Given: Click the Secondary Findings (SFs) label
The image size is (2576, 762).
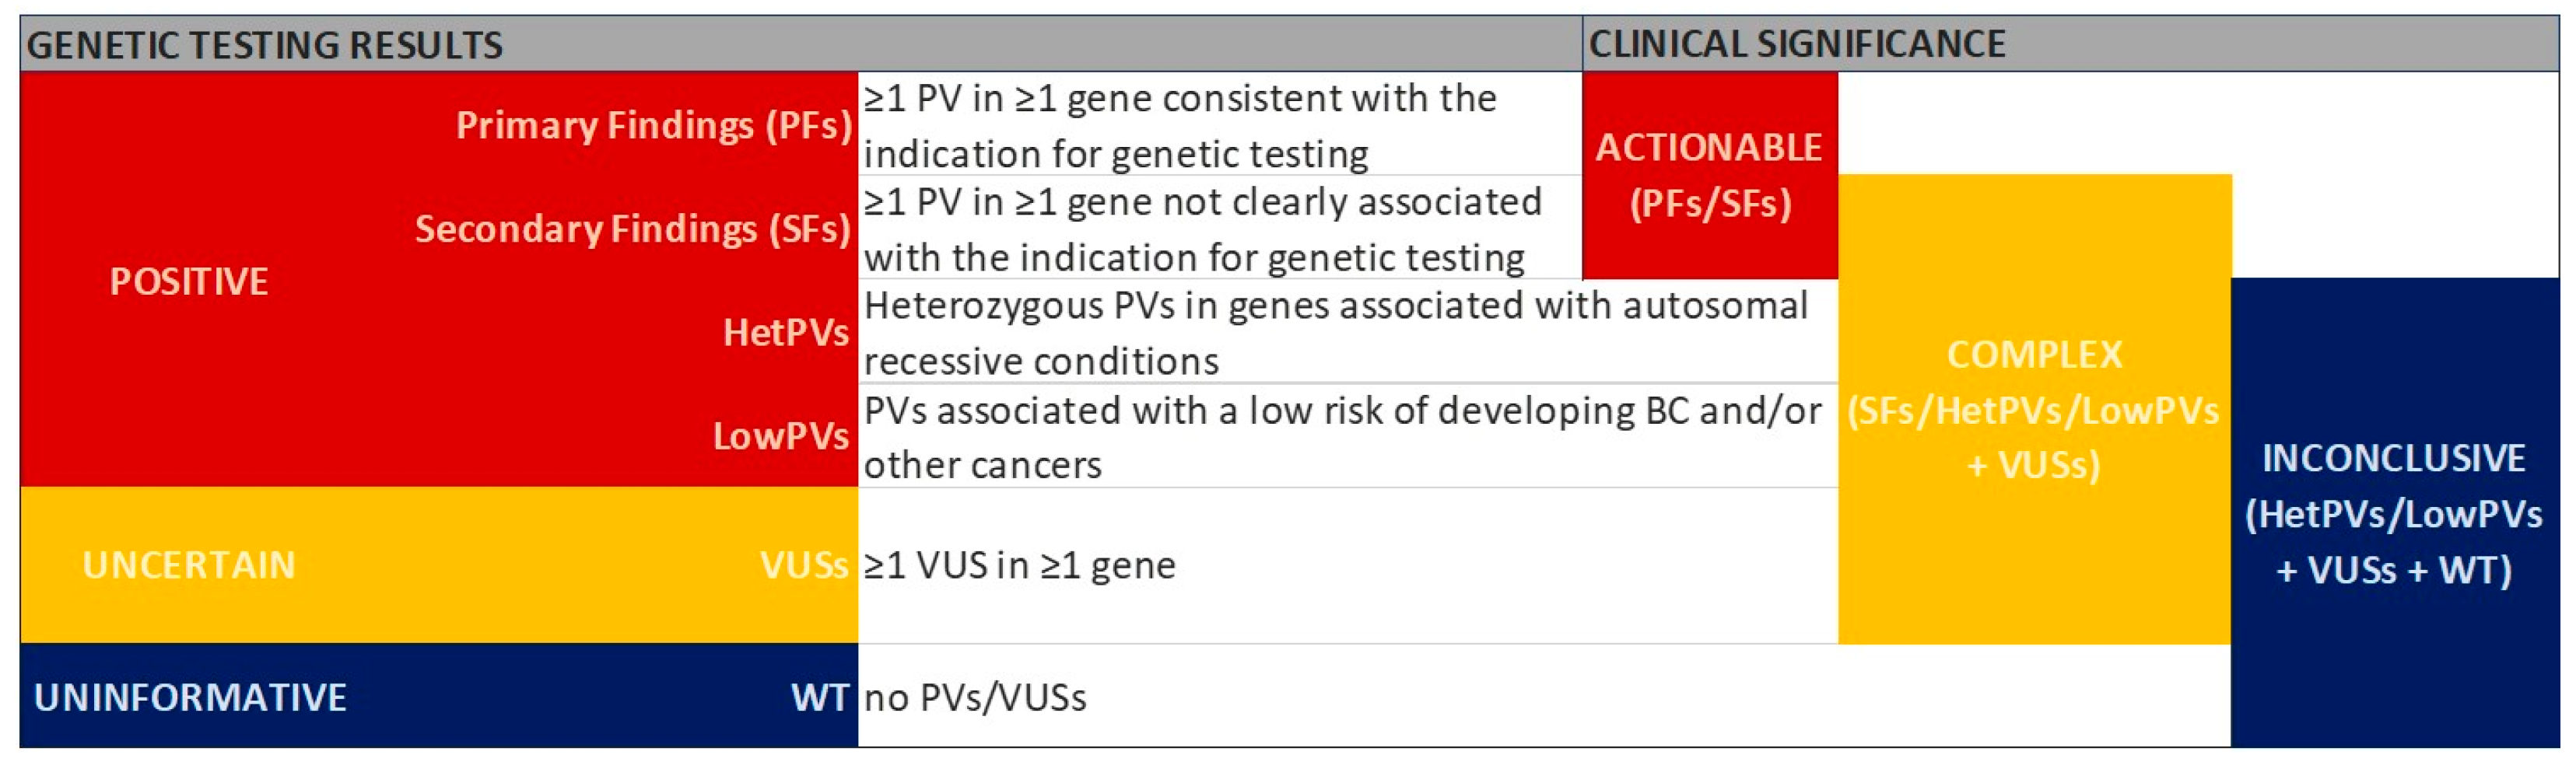Looking at the screenshot, I should point(632,229).
